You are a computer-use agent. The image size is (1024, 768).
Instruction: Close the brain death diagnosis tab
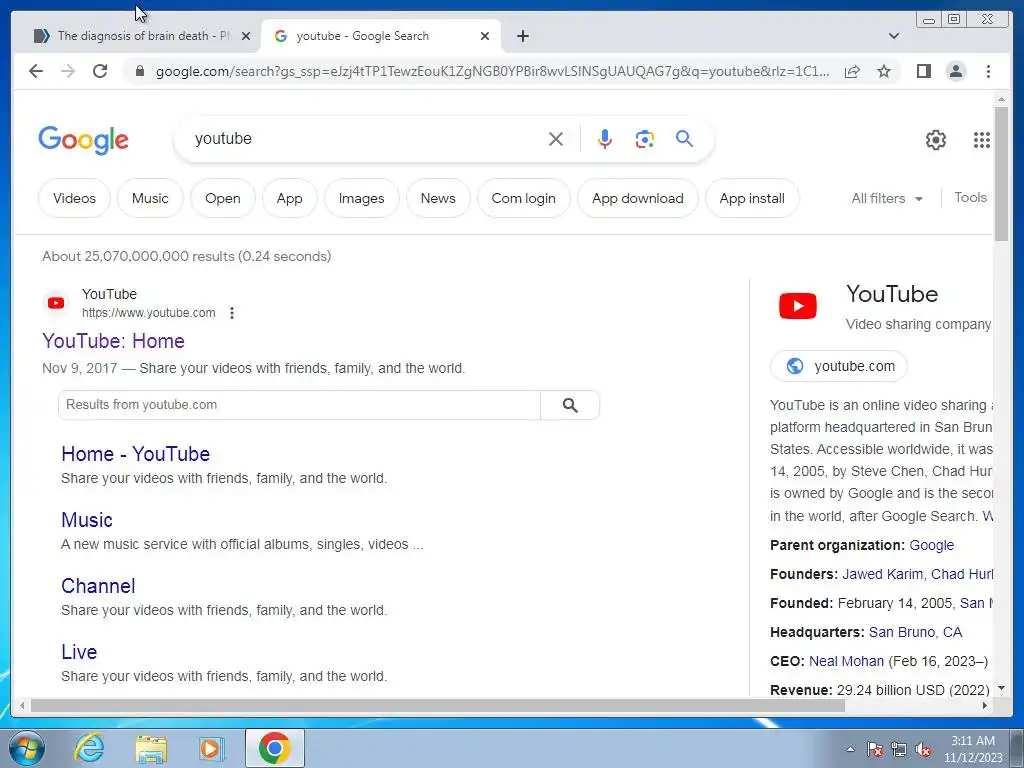click(x=246, y=37)
